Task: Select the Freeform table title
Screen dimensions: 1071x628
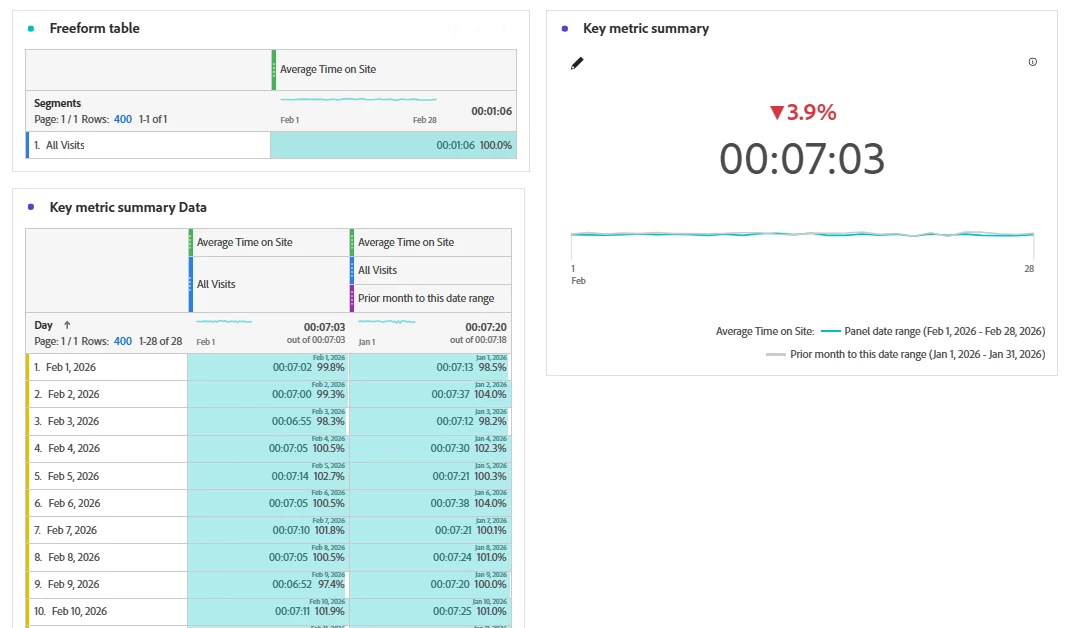Action: coord(94,29)
